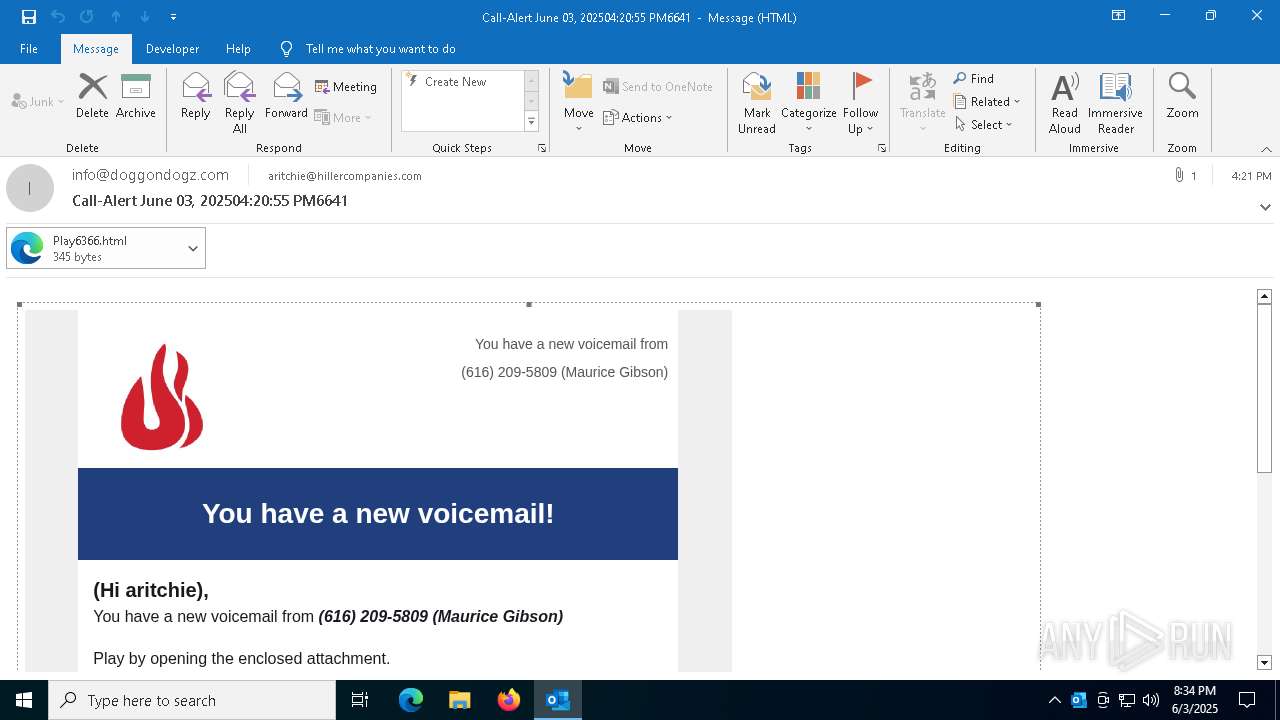Click the Translate button
The image size is (1280, 720).
922,103
